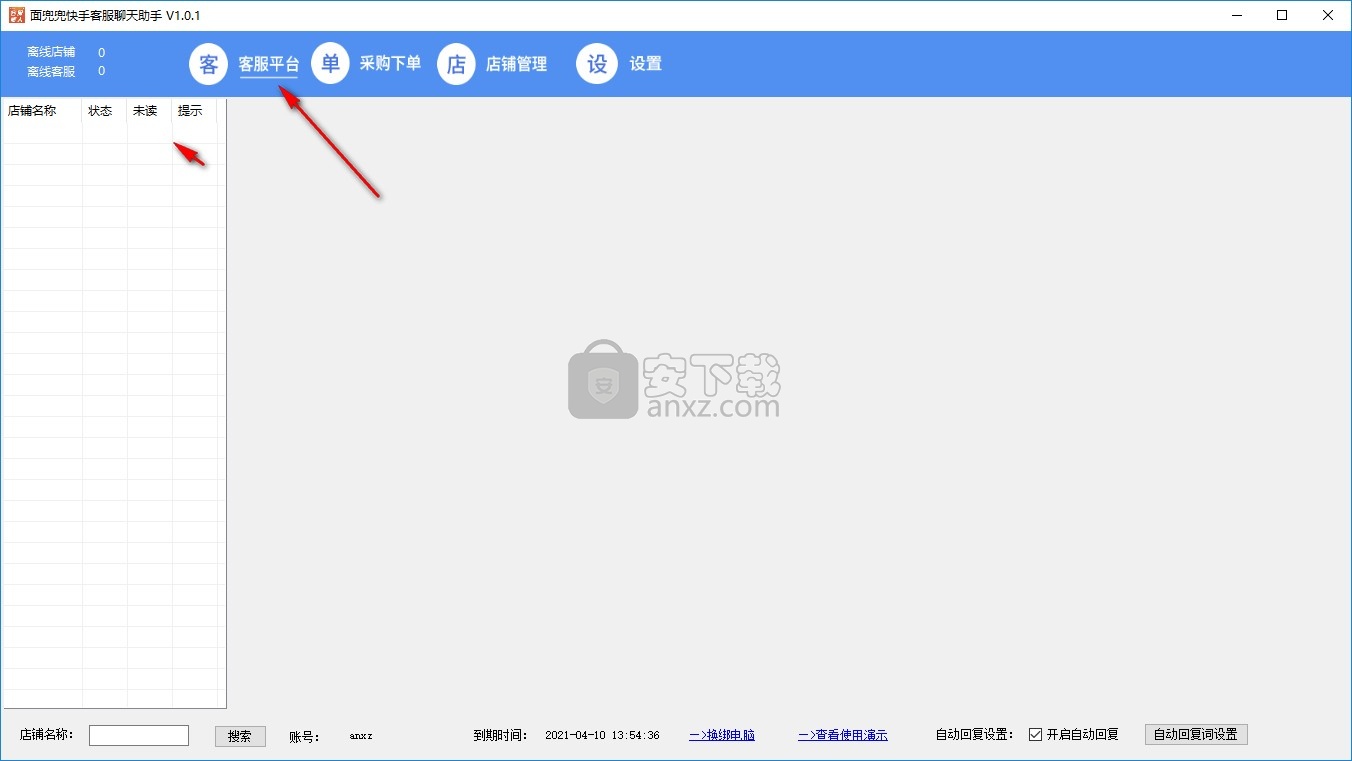Focus the 店铺名称 search input field
The width and height of the screenshot is (1352, 761).
[x=139, y=735]
